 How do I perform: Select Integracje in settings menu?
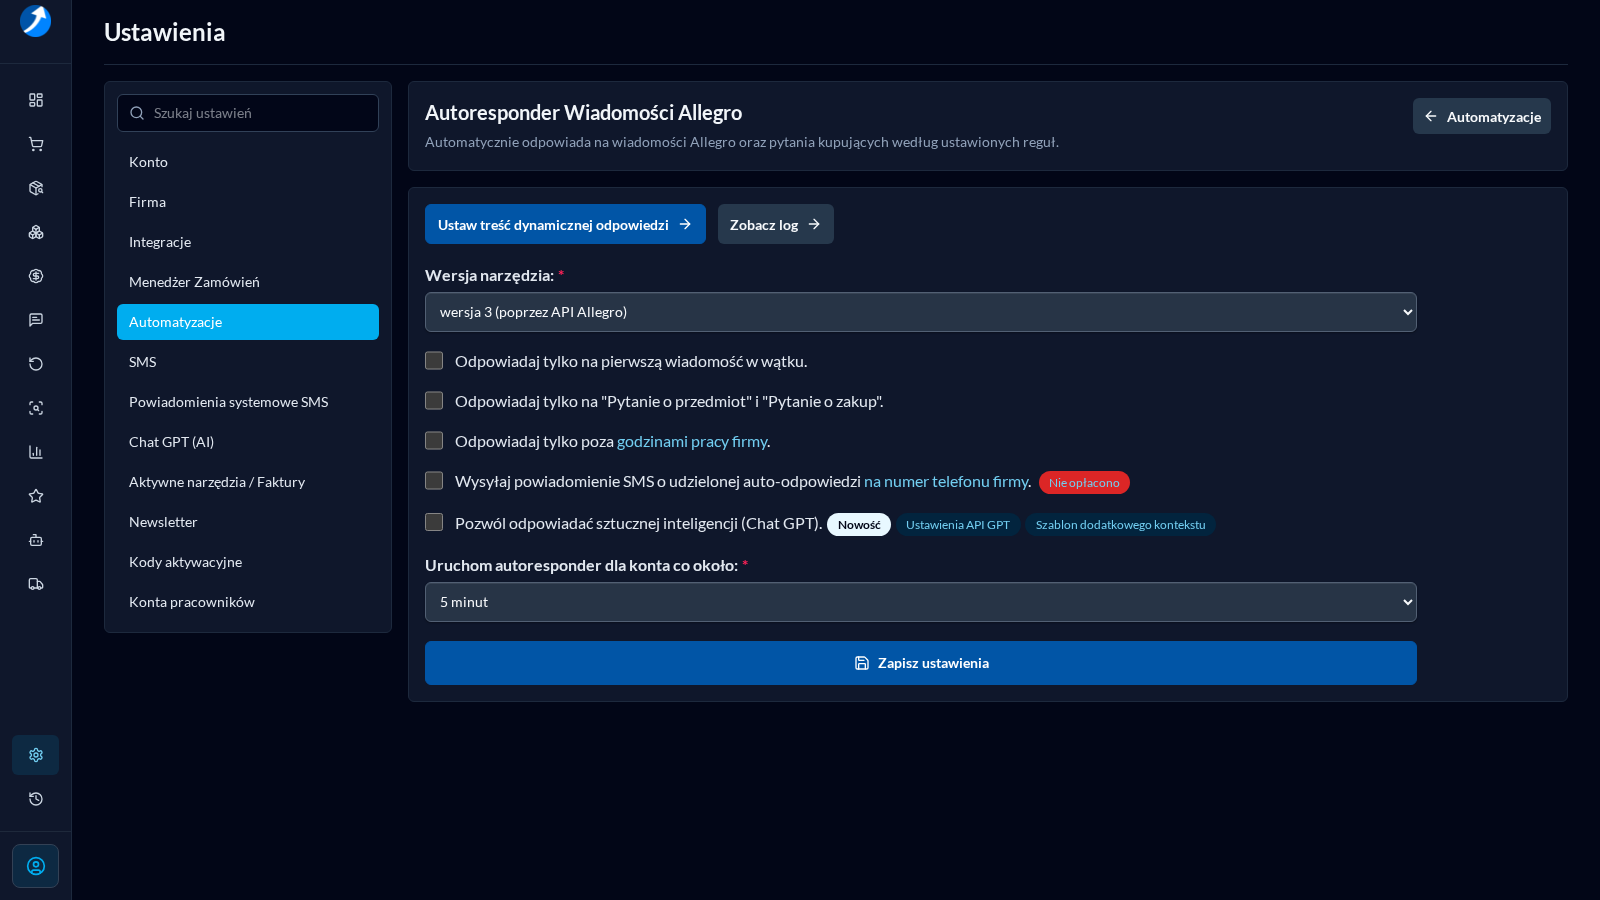tap(248, 242)
